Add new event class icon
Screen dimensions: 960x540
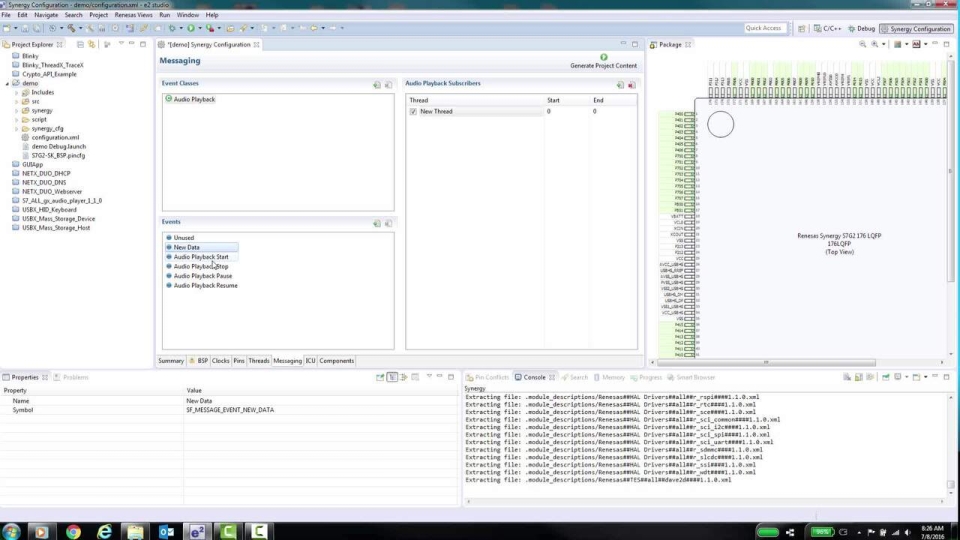377,85
